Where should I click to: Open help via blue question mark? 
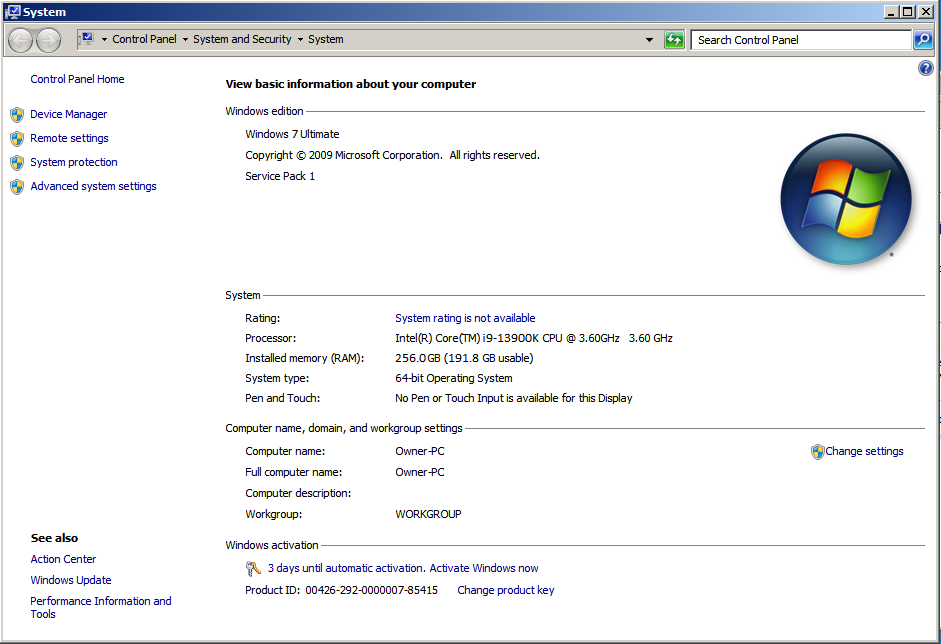(925, 68)
